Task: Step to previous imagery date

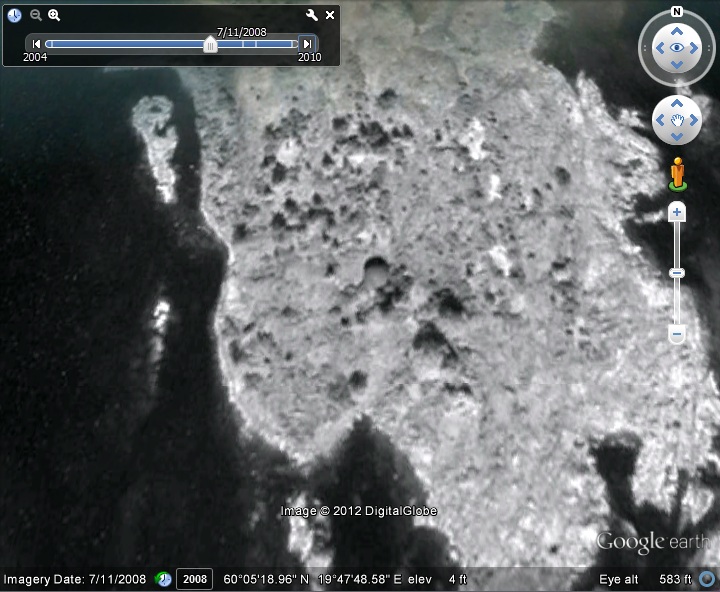Action: coord(36,44)
